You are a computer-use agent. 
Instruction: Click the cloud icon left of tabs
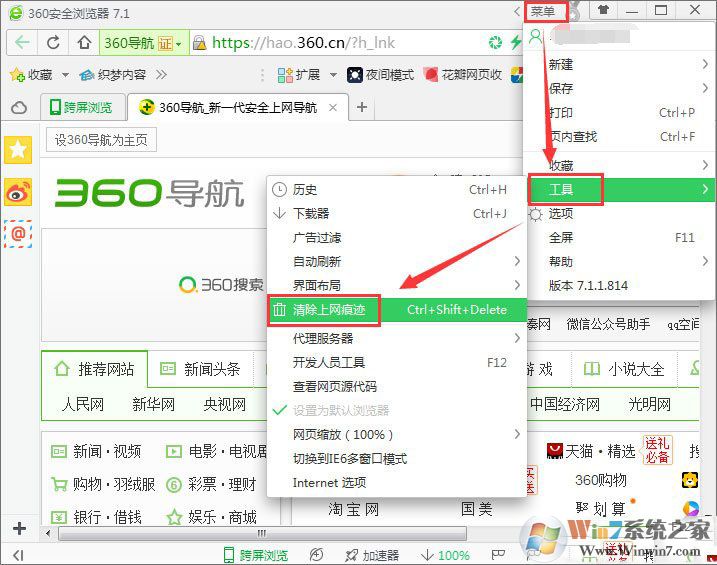coord(19,108)
